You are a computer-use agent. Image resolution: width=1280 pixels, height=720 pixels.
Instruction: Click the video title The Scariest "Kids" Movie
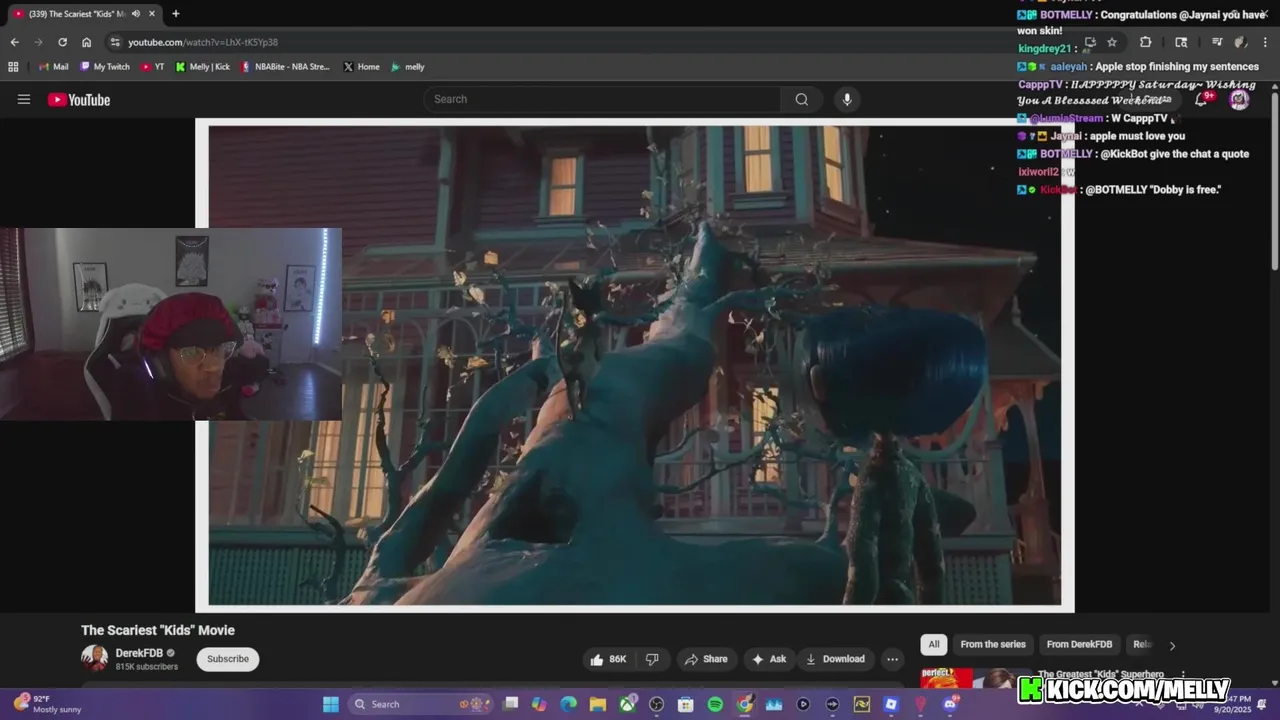pyautogui.click(x=158, y=630)
